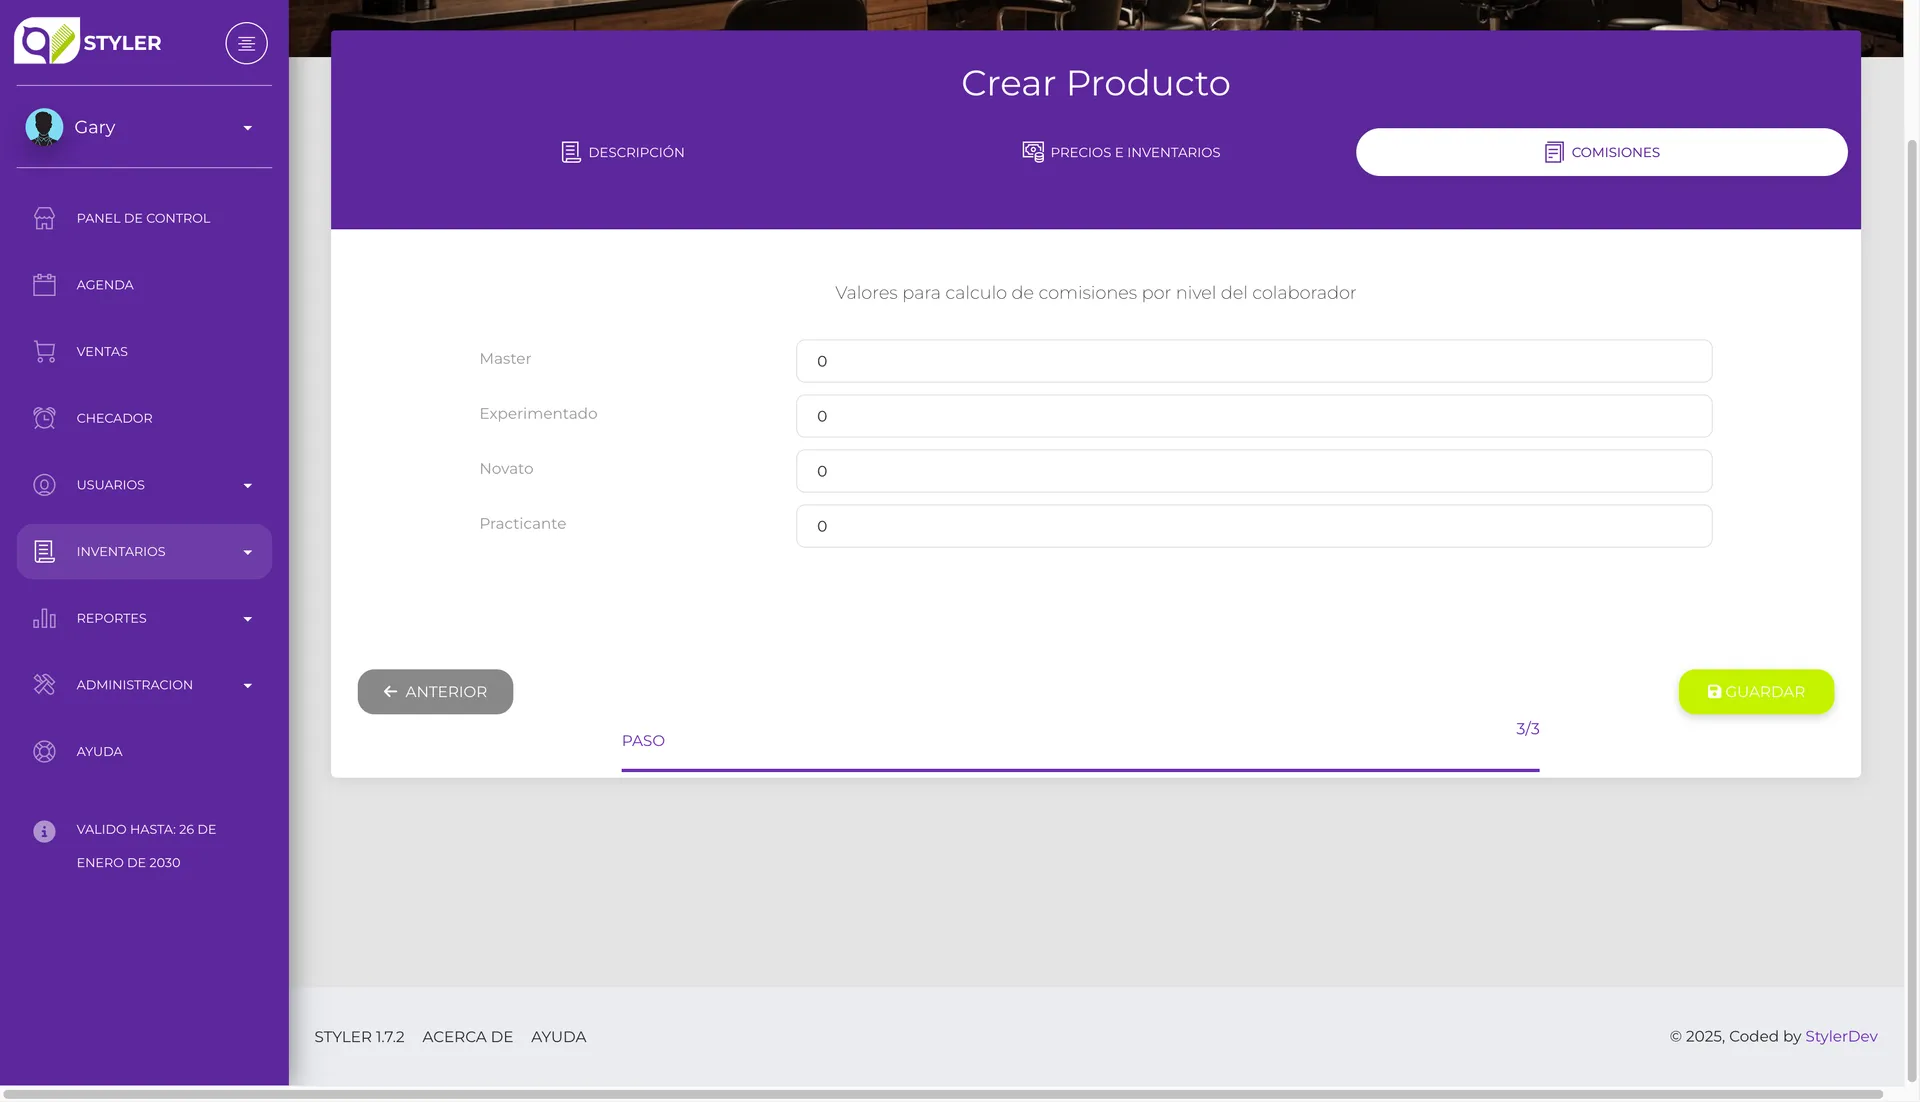The height and width of the screenshot is (1102, 1920).
Task: Click Gary's profile avatar
Action: (44, 127)
